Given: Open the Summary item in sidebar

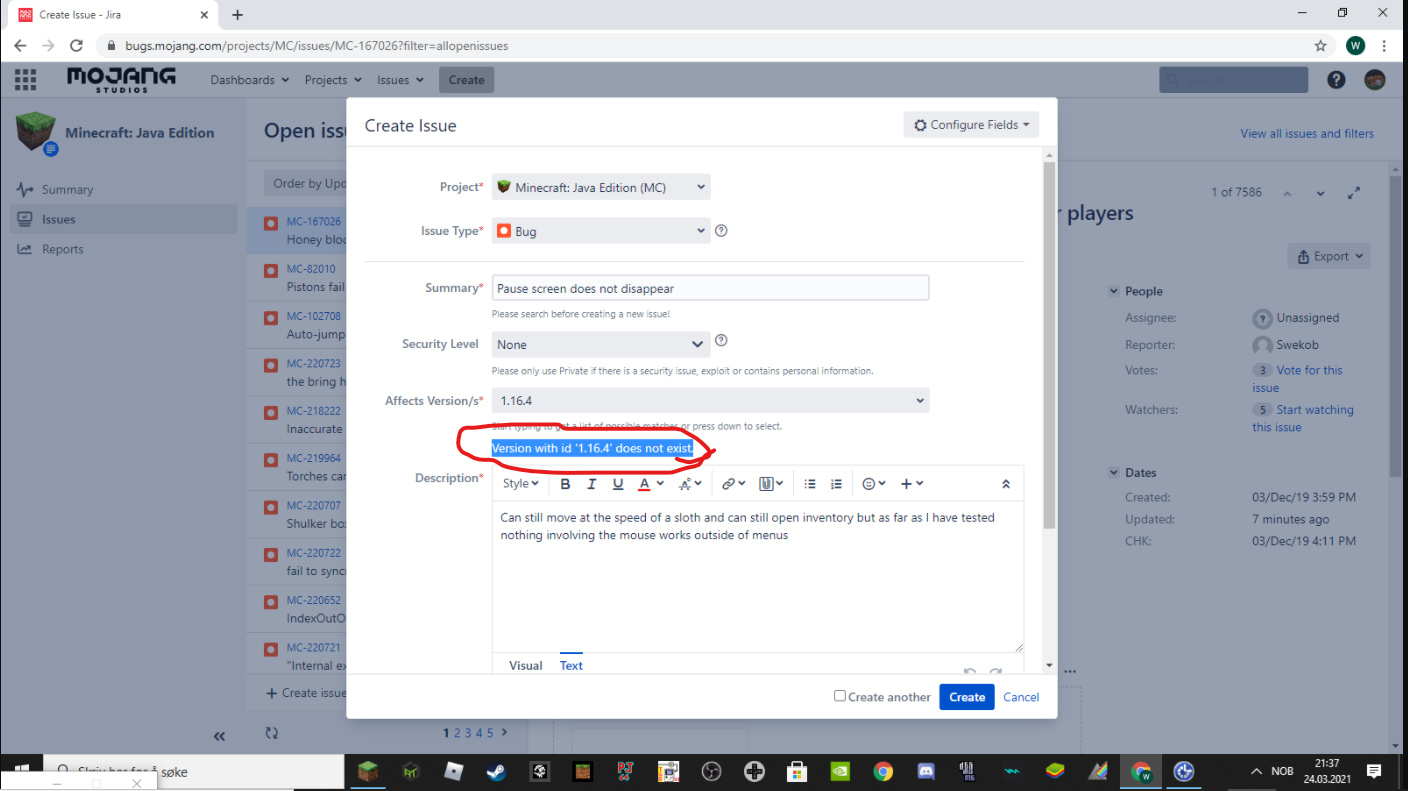Looking at the screenshot, I should click(67, 189).
